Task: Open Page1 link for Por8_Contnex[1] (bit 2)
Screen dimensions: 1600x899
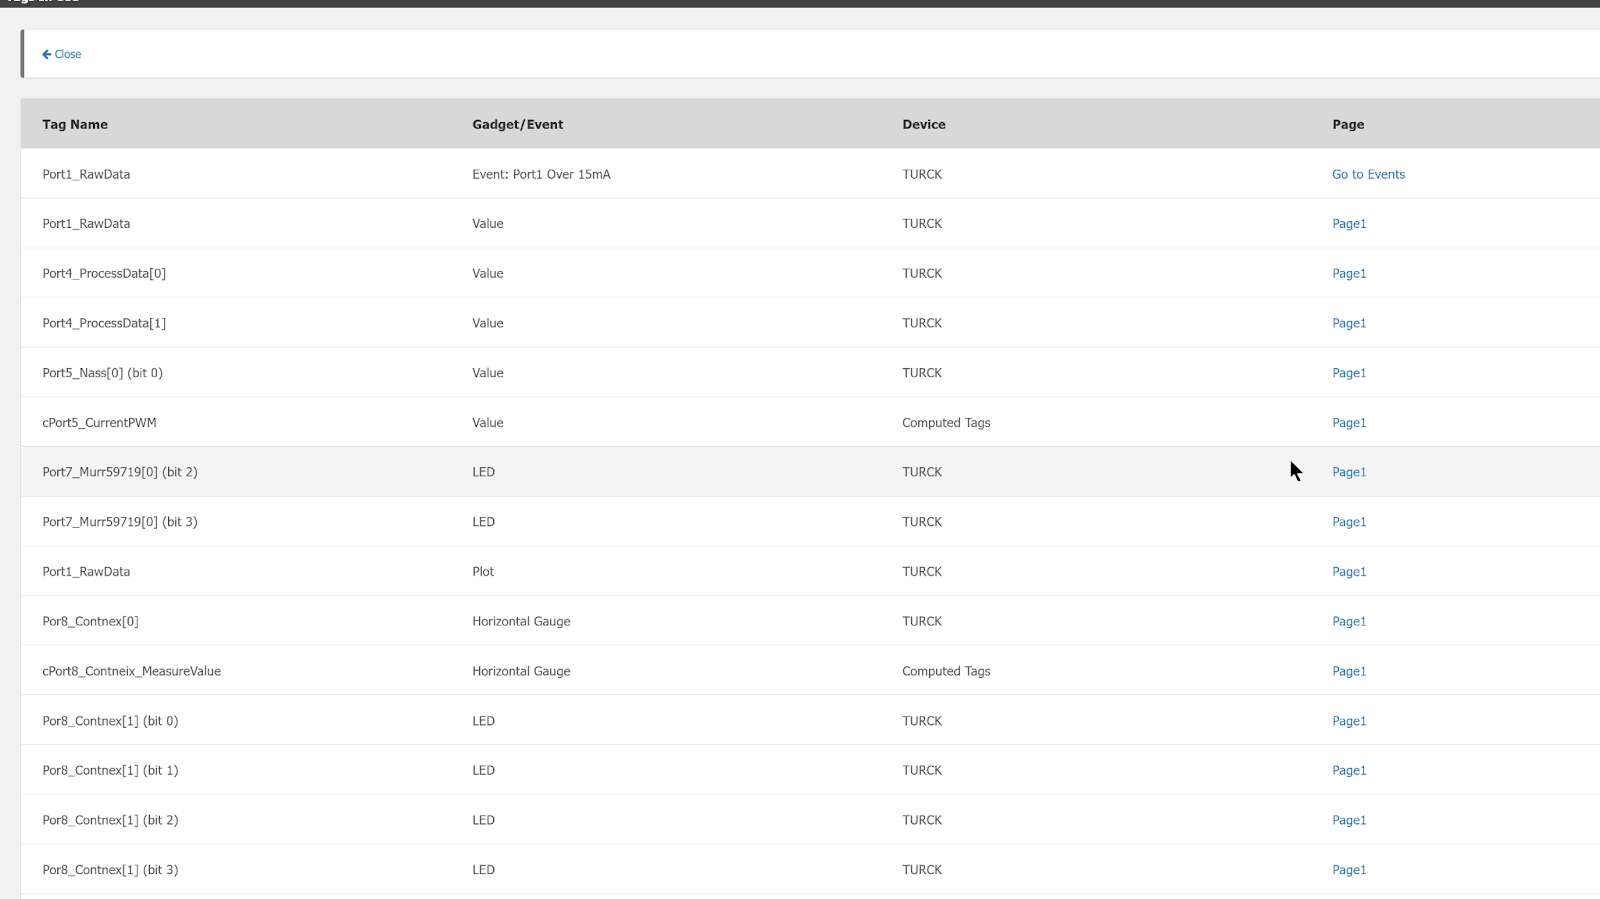Action: click(x=1349, y=820)
